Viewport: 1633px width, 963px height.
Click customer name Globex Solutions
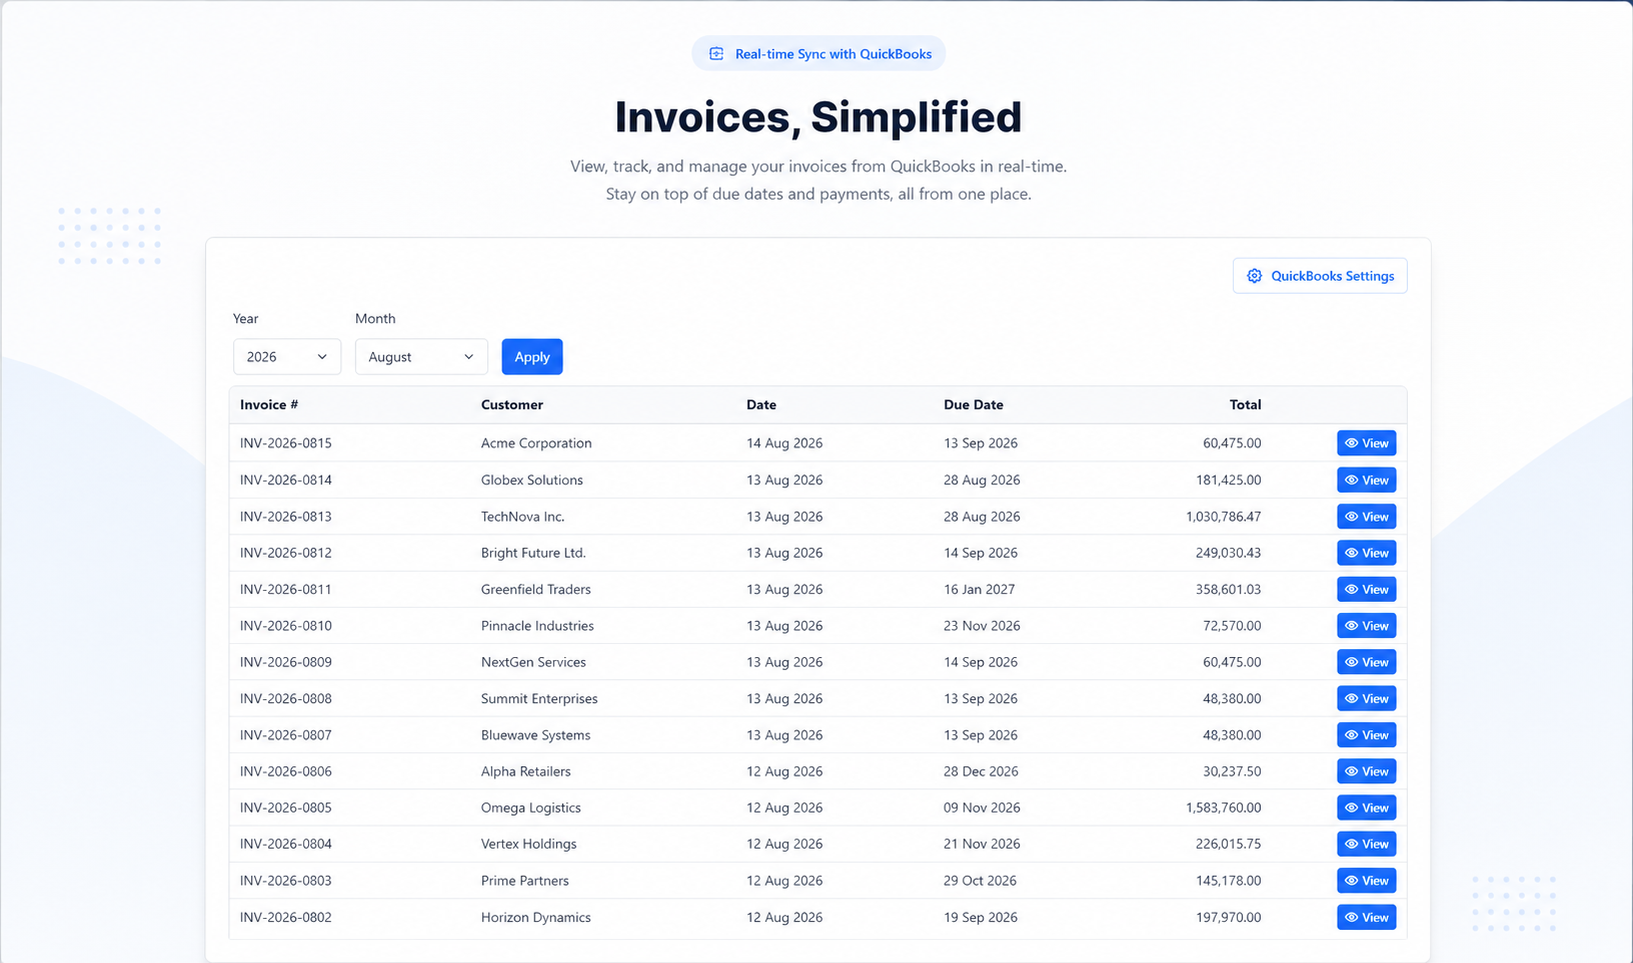point(532,480)
